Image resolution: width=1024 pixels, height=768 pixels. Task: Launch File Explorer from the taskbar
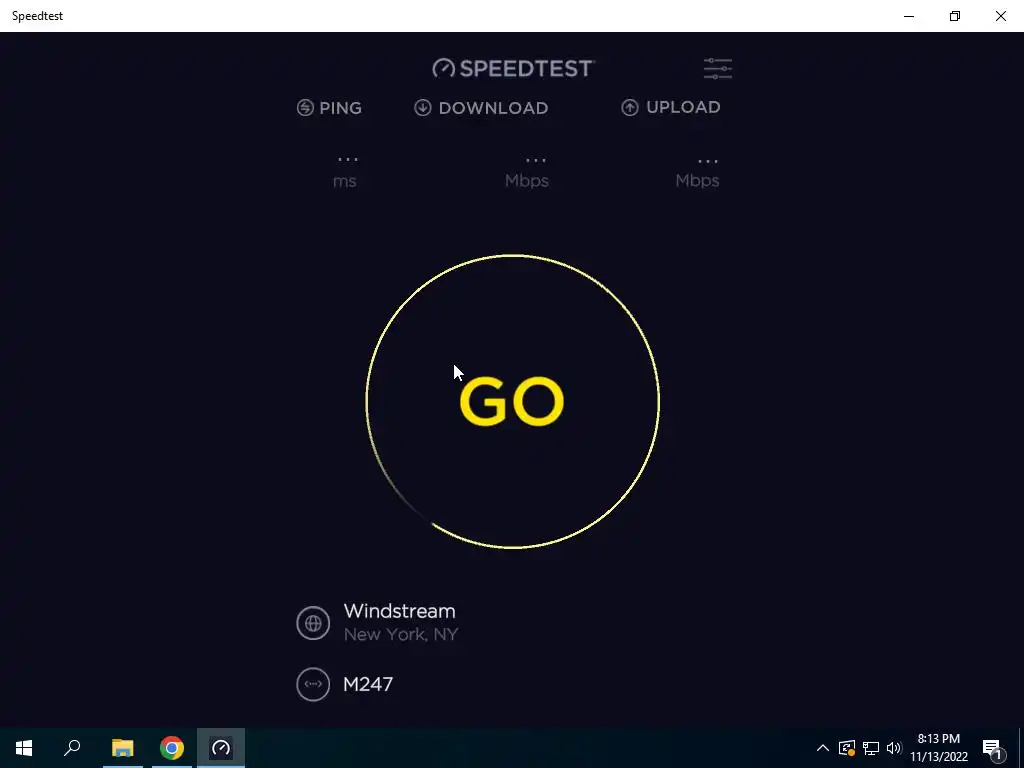tap(122, 748)
